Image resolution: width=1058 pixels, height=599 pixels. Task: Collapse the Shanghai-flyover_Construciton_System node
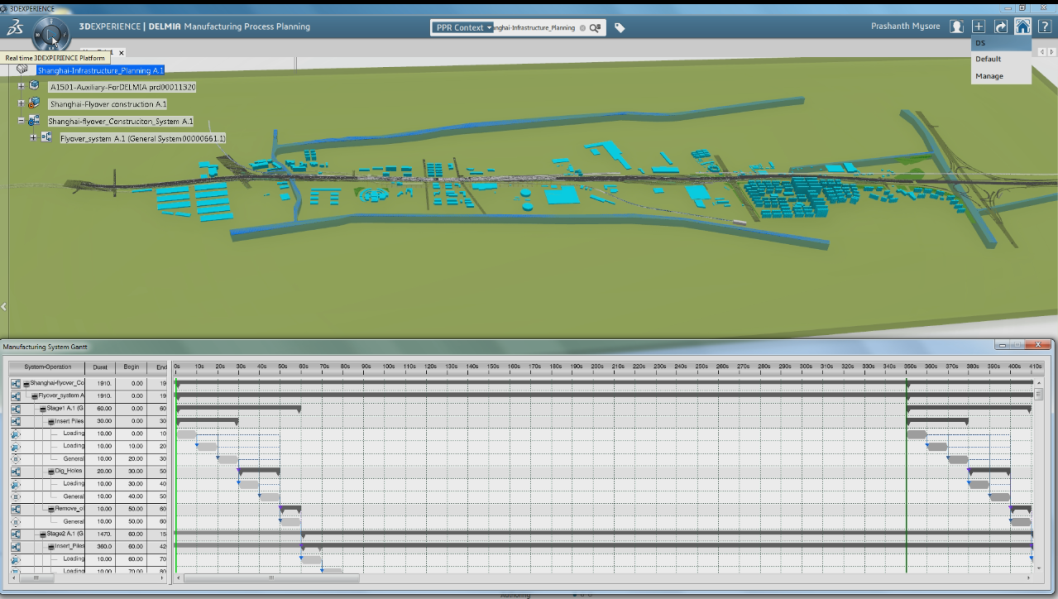[x=21, y=121]
